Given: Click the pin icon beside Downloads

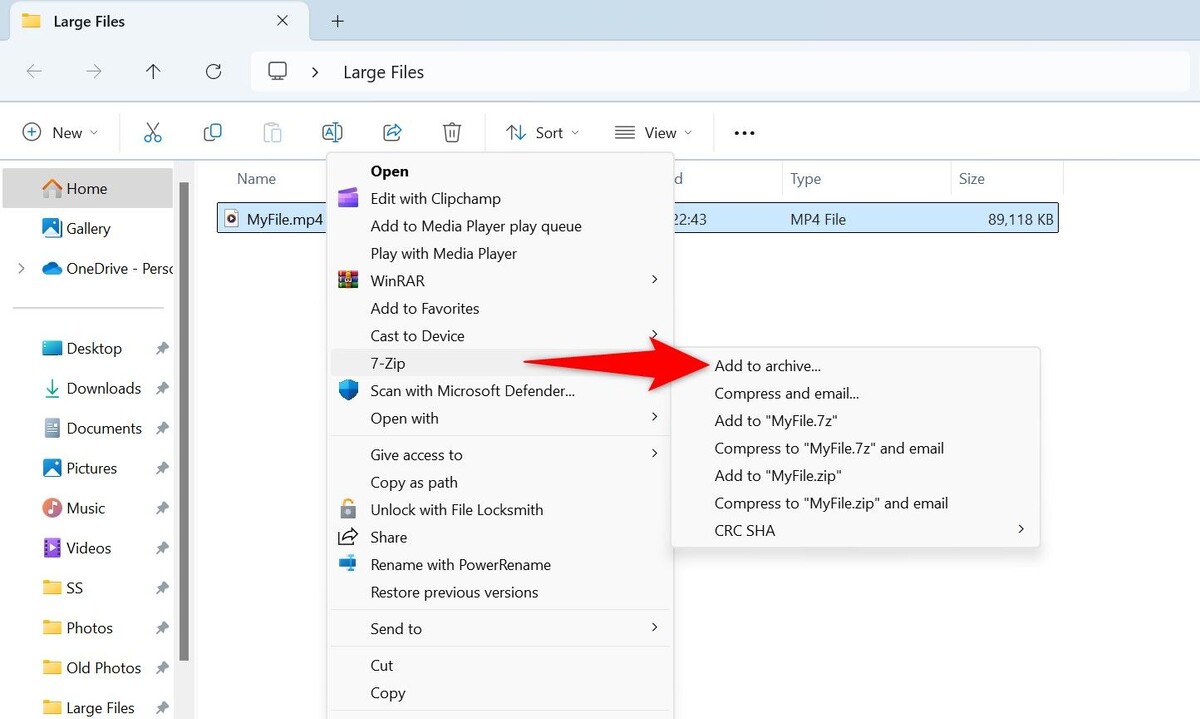Looking at the screenshot, I should [162, 388].
